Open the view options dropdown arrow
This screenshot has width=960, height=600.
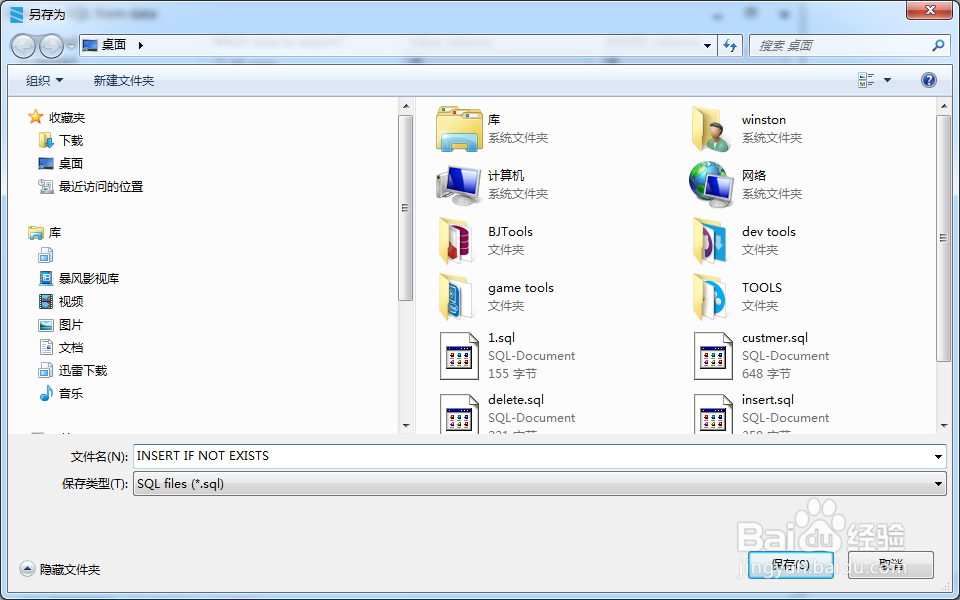click(887, 80)
